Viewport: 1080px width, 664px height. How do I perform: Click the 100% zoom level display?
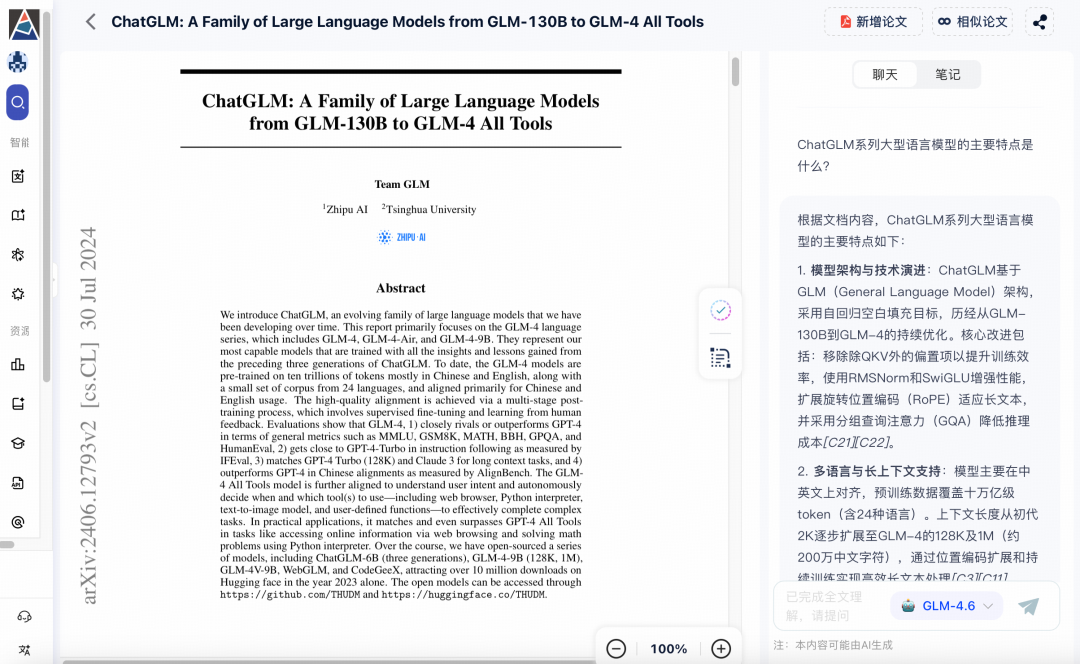tap(669, 649)
